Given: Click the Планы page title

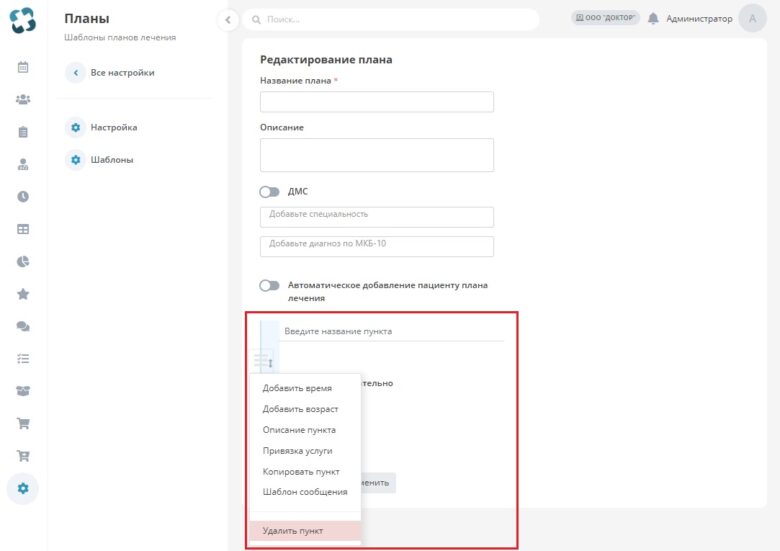Looking at the screenshot, I should tap(87, 18).
